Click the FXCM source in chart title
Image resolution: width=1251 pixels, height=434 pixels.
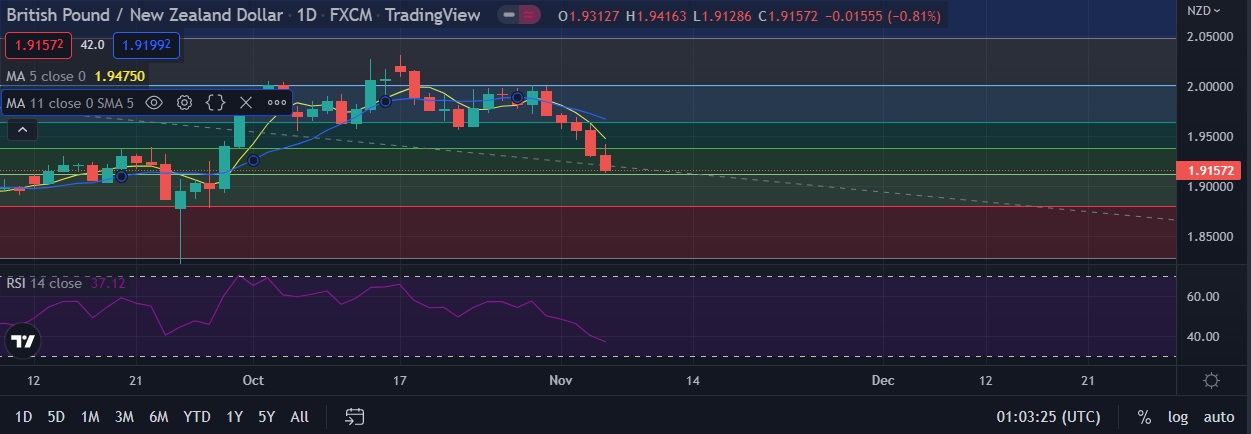[x=352, y=15]
